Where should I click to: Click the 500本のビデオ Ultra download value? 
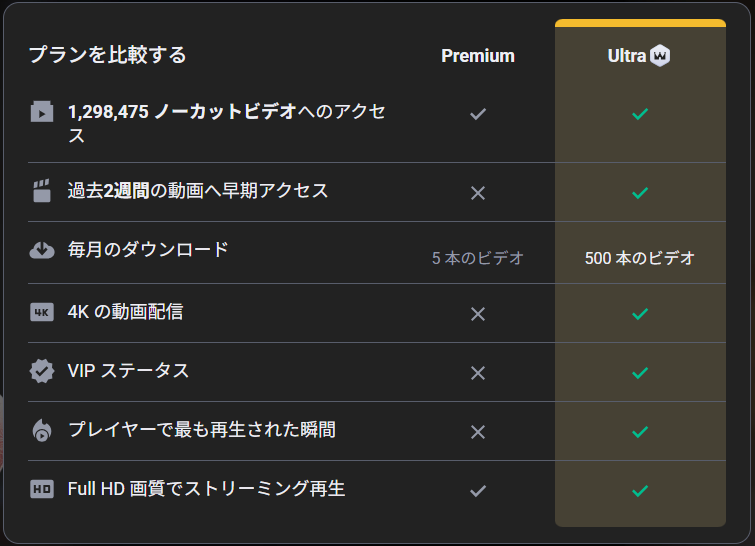coord(640,258)
